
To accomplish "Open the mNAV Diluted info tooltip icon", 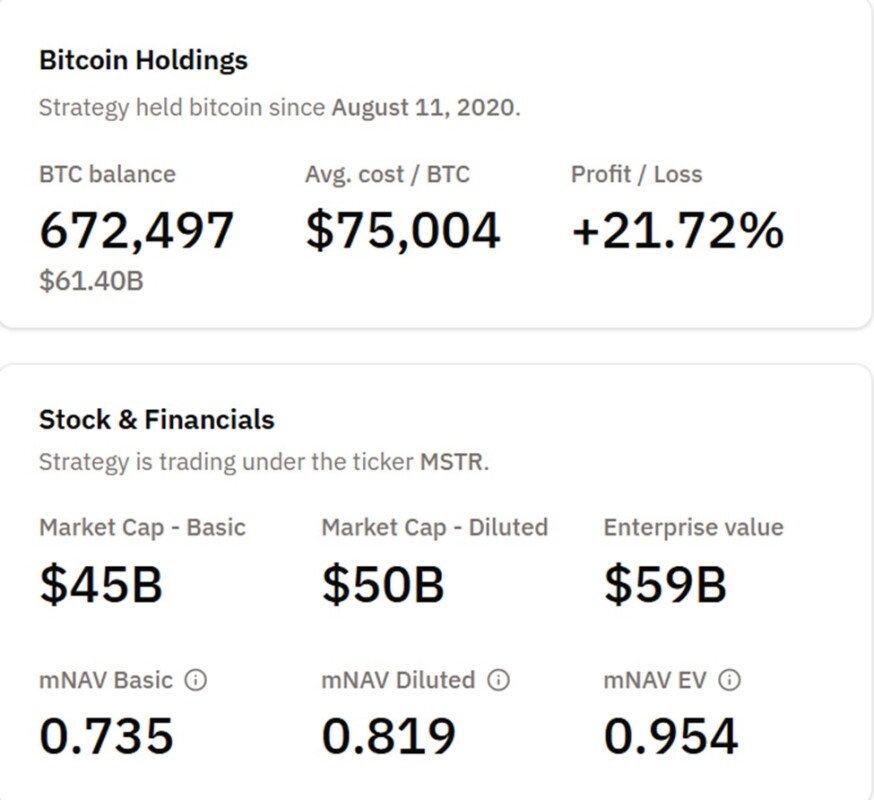I will 498,681.
